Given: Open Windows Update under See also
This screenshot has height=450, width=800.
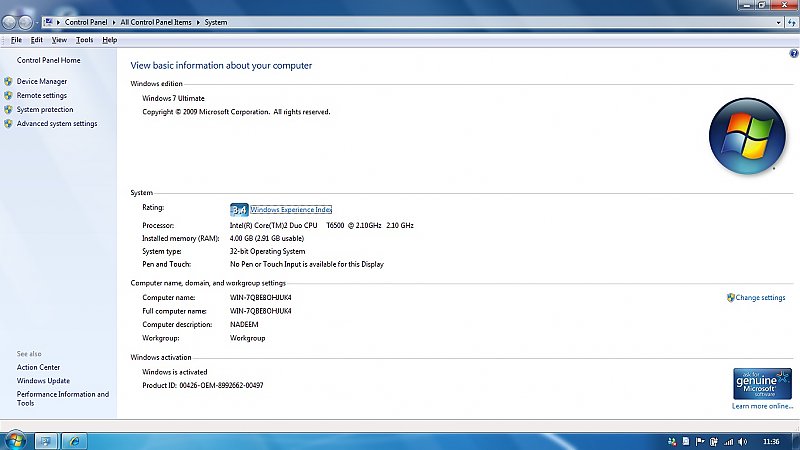Looking at the screenshot, I should pos(43,381).
